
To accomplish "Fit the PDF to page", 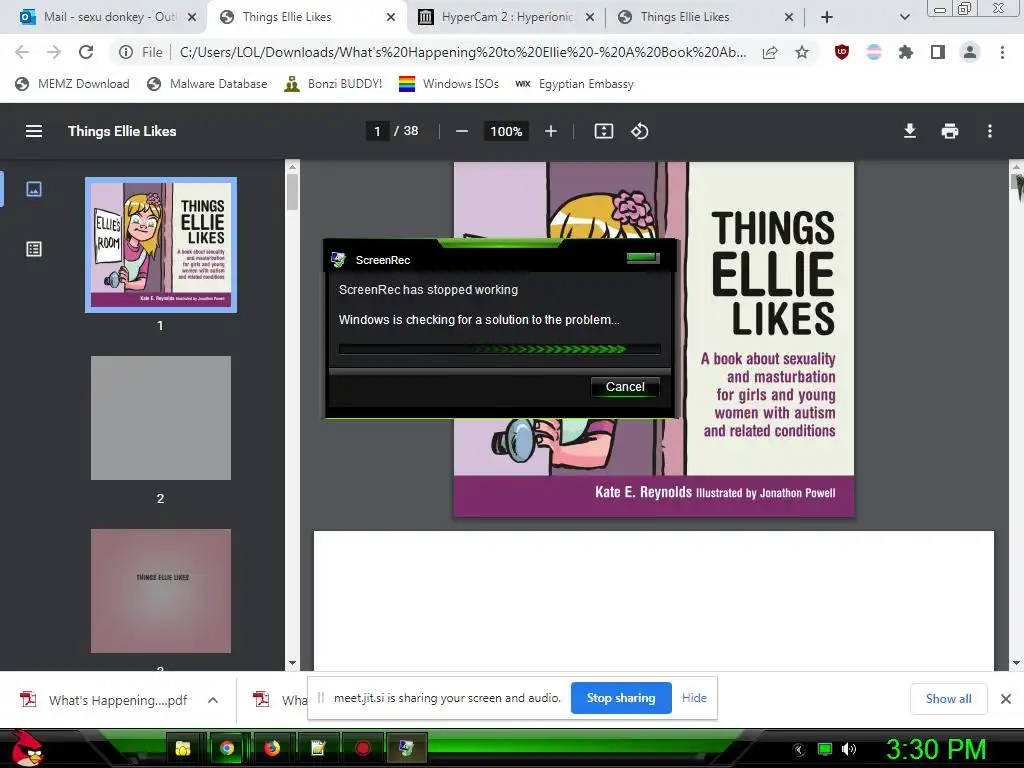I will pos(603,131).
